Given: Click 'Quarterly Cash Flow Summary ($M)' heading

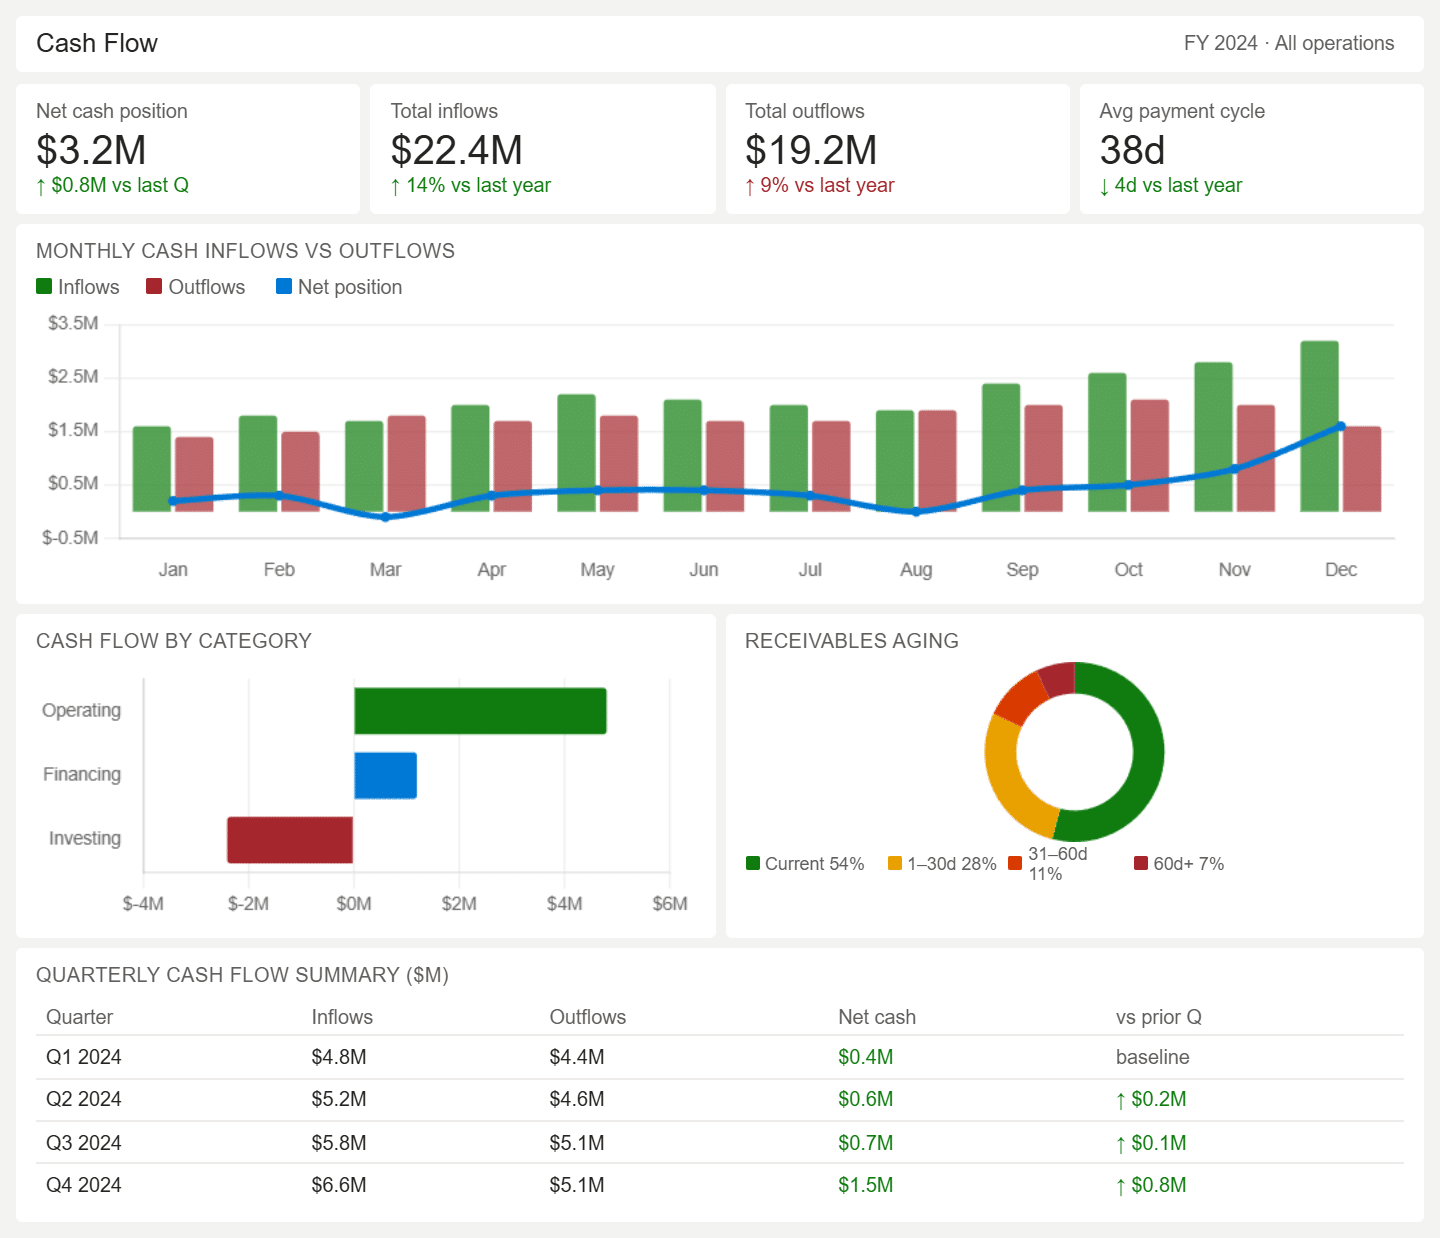Looking at the screenshot, I should [x=242, y=975].
